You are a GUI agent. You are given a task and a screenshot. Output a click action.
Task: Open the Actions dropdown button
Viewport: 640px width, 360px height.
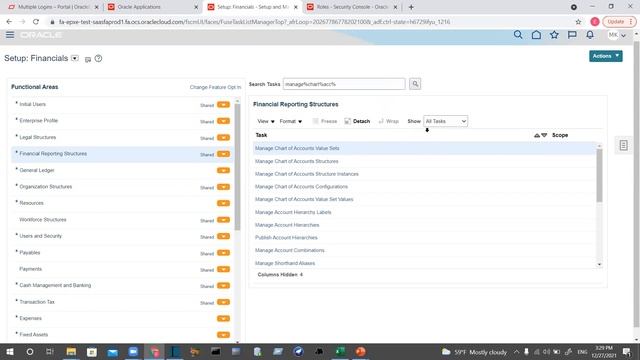click(x=606, y=56)
